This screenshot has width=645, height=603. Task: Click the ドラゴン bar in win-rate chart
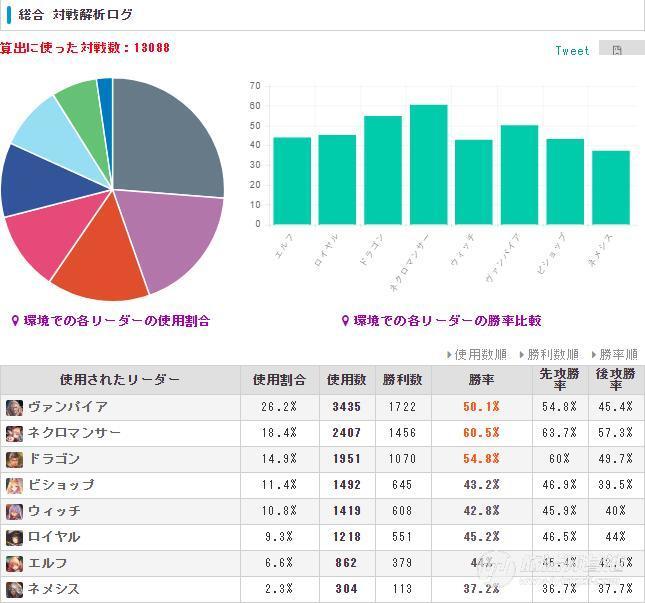tap(383, 170)
